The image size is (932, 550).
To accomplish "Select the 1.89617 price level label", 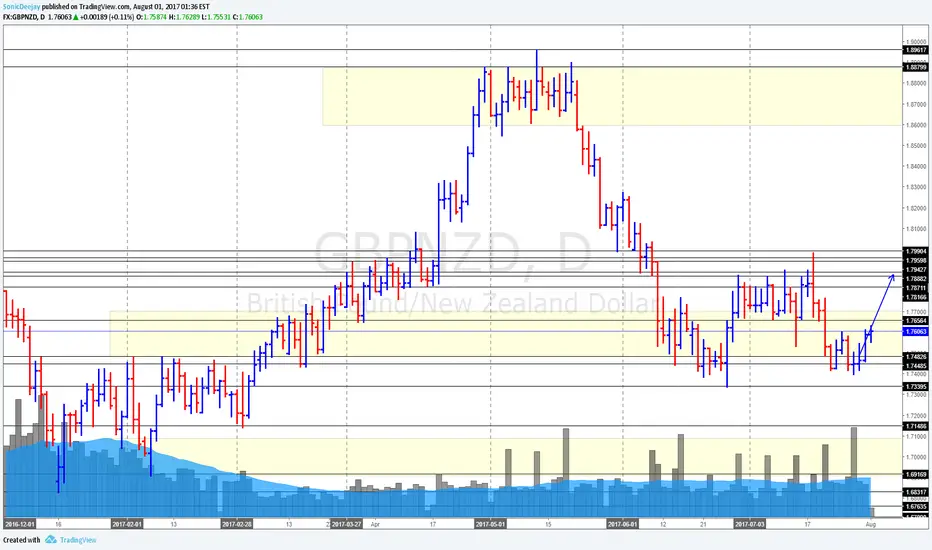I will coord(915,50).
